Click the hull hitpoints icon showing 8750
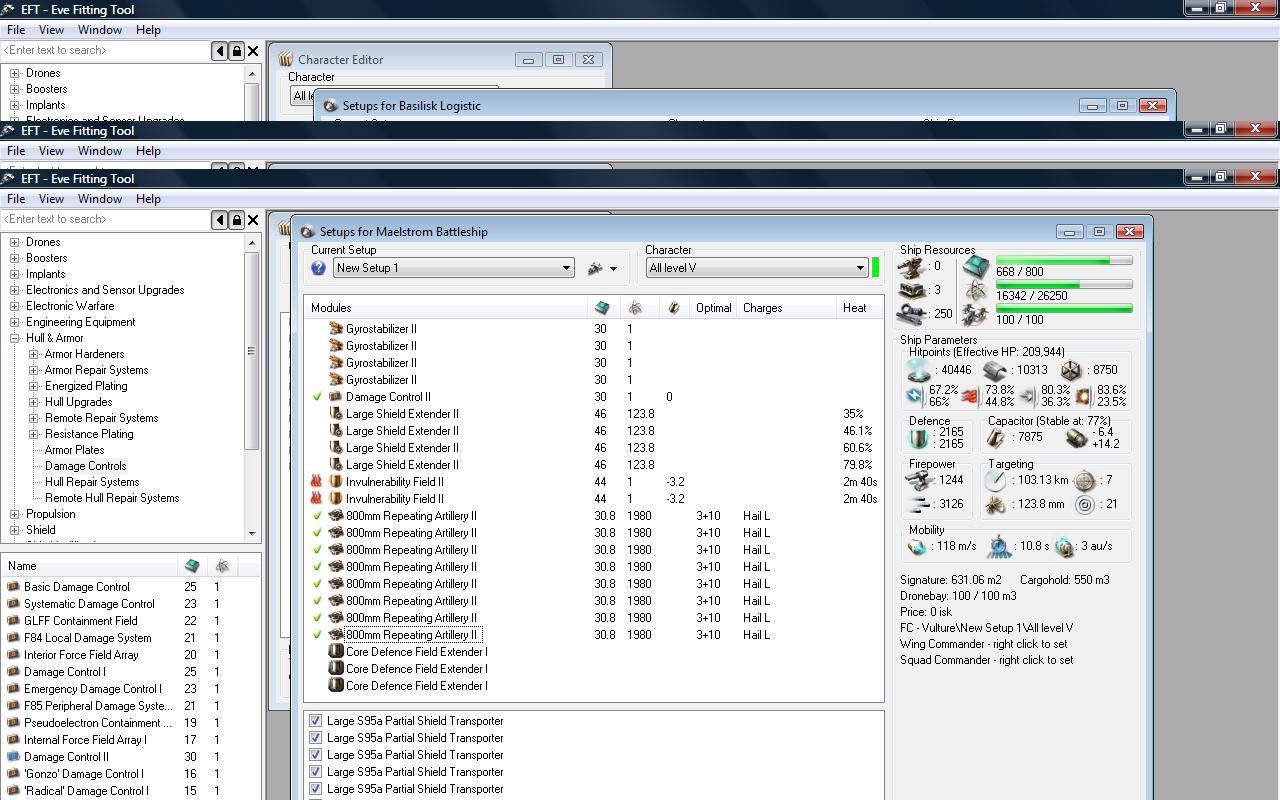Image resolution: width=1280 pixels, height=800 pixels. click(1071, 371)
